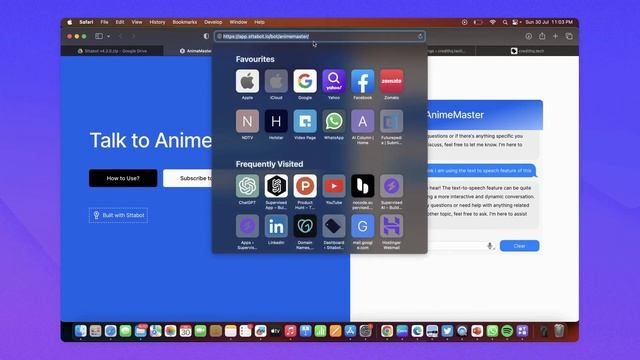Open the Yahoo favourite shortcut

click(334, 81)
